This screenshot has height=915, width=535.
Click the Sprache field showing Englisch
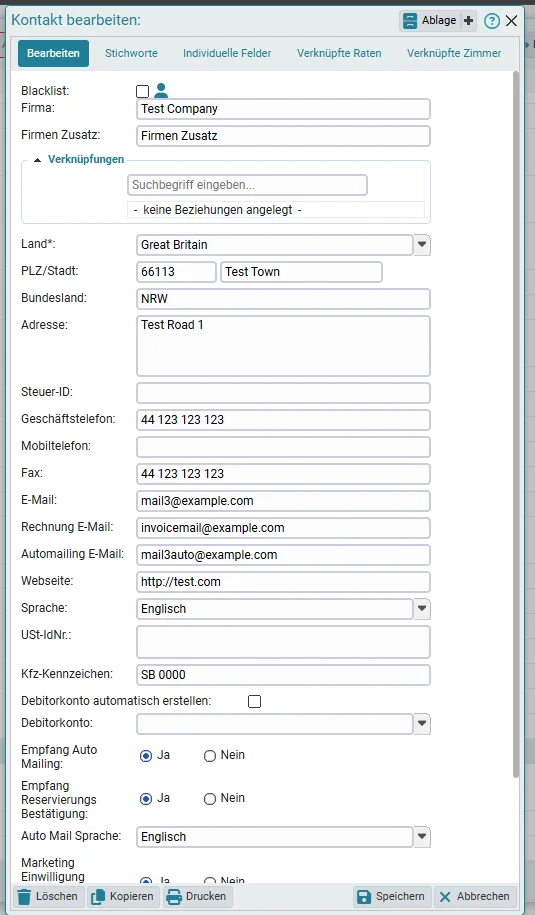pos(275,609)
